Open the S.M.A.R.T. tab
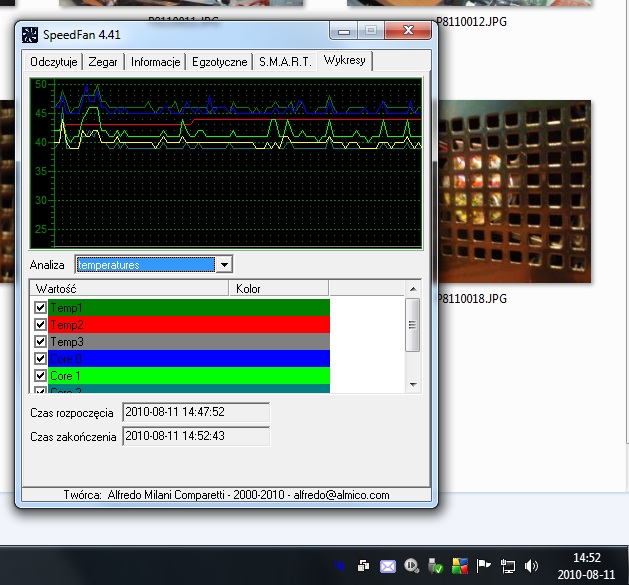629x585 pixels. point(285,62)
